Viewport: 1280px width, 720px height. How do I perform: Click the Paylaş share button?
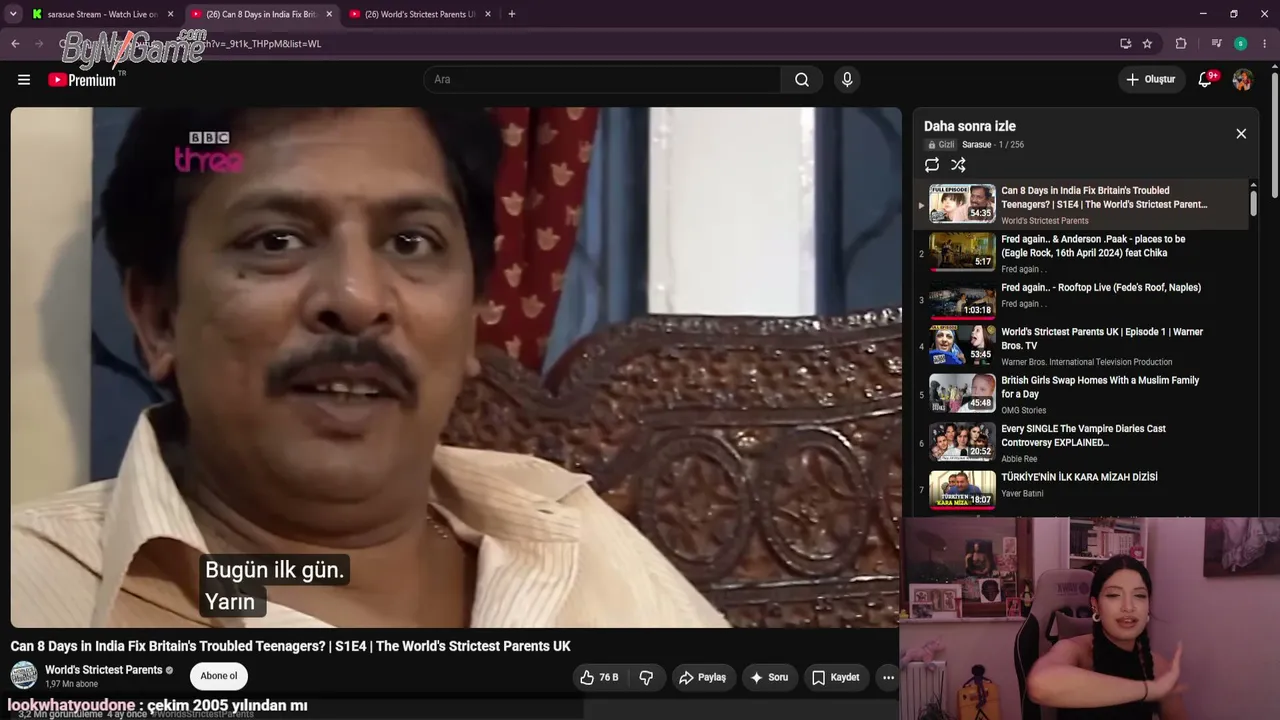click(702, 677)
